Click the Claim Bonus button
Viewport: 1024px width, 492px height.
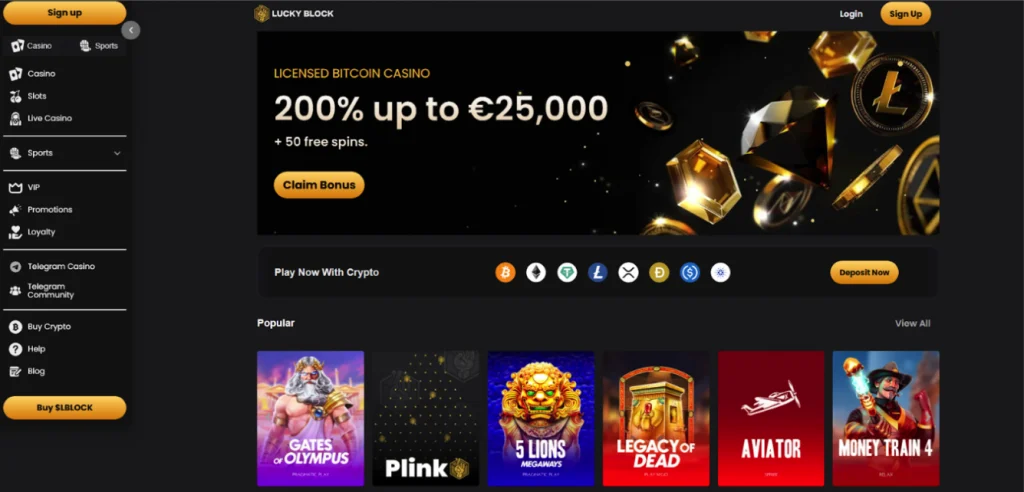(x=319, y=185)
